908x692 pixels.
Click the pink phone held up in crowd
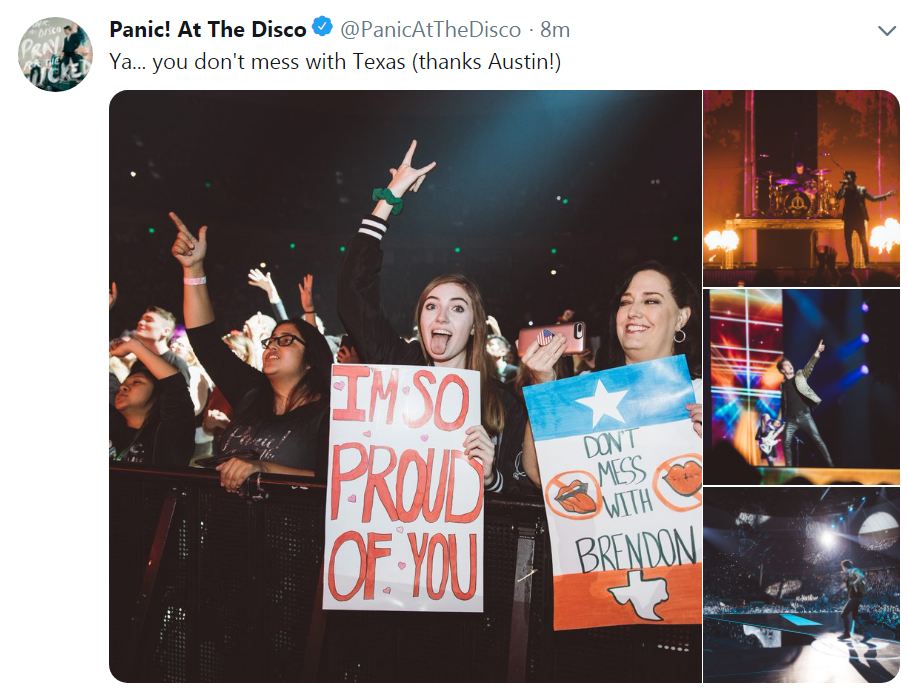click(552, 338)
